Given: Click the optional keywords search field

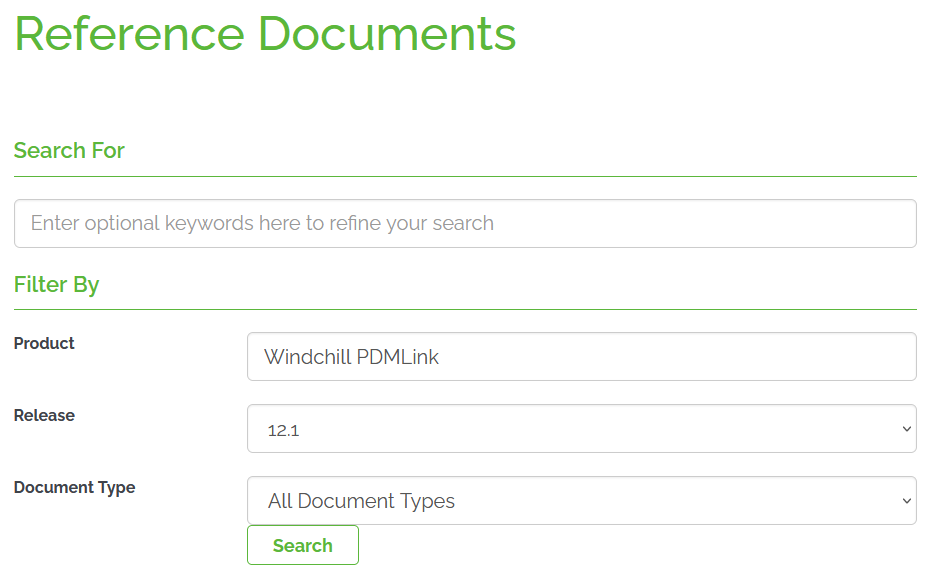Looking at the screenshot, I should tap(465, 223).
